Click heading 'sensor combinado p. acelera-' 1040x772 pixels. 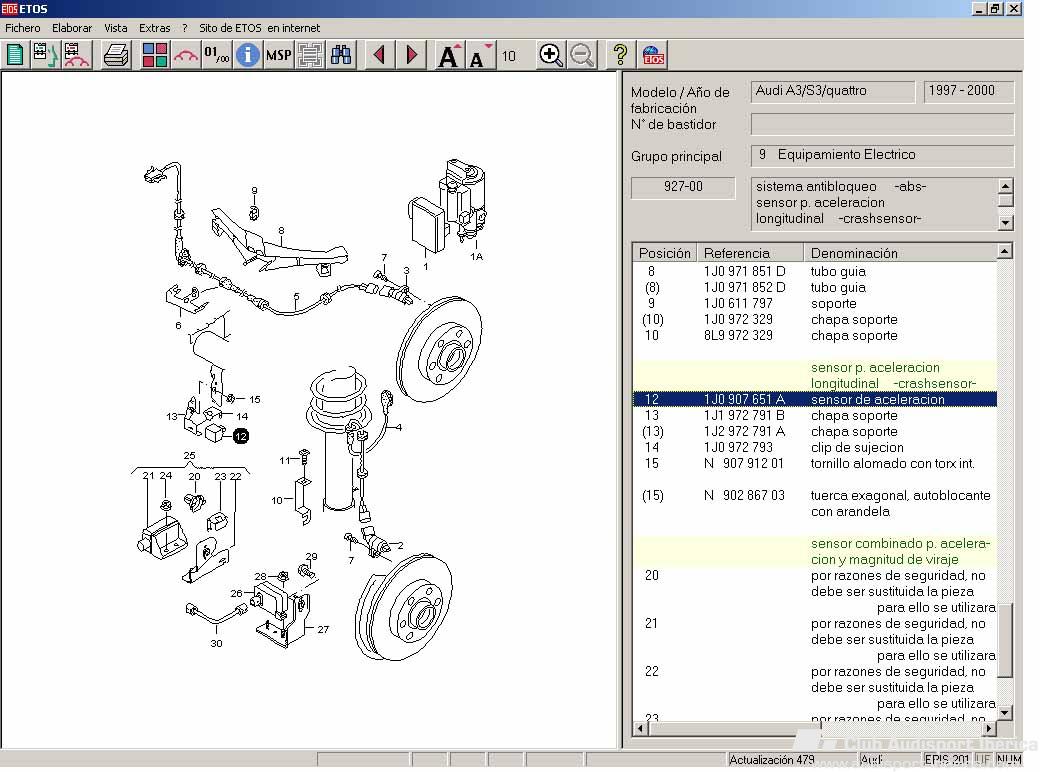900,543
